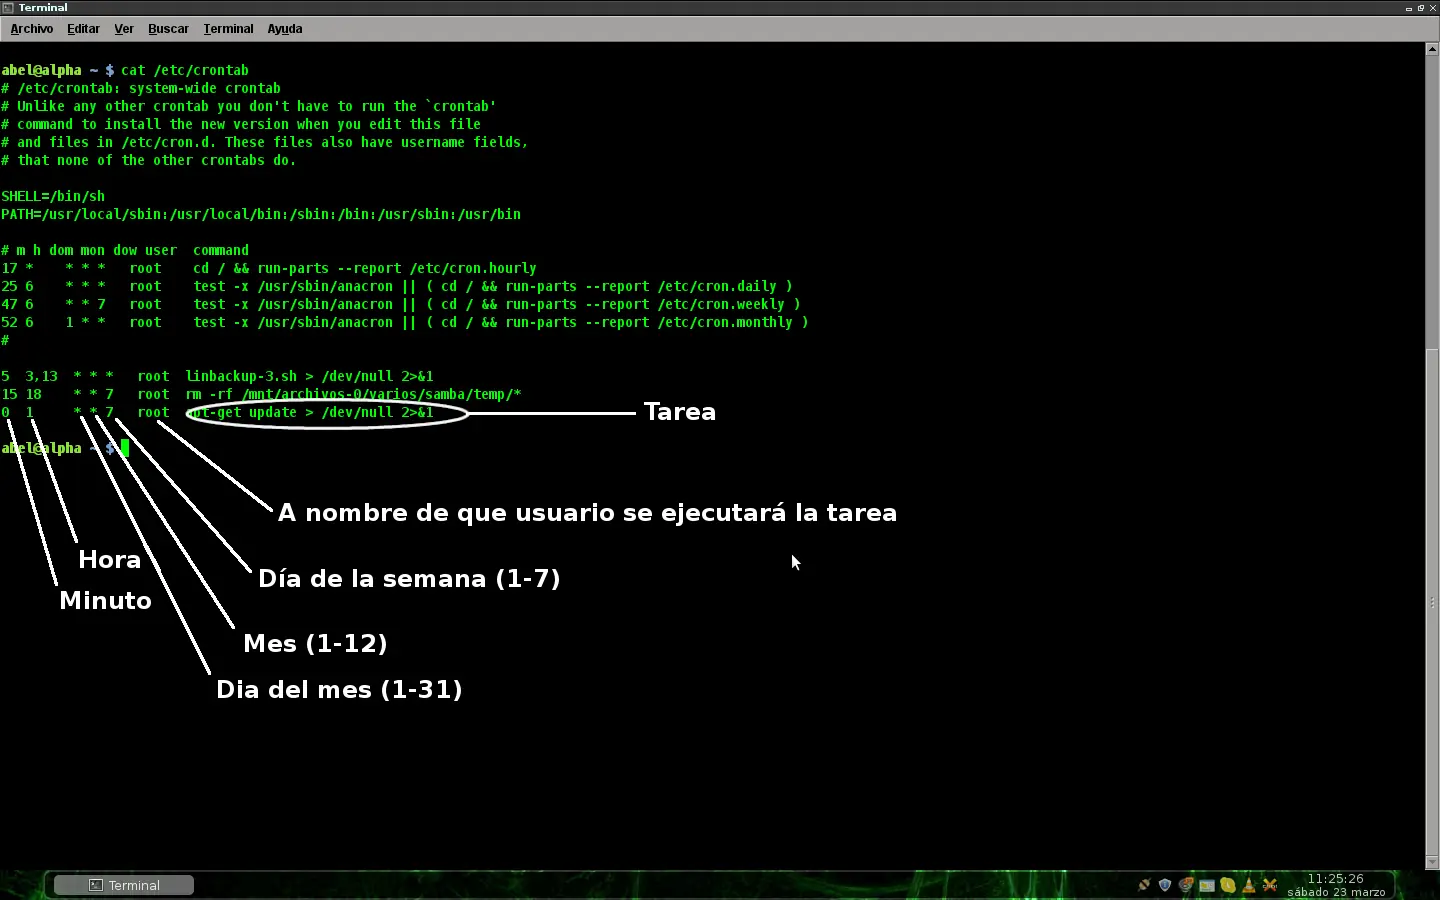
Task: Click the scrollbar up arrow
Action: [1432, 48]
